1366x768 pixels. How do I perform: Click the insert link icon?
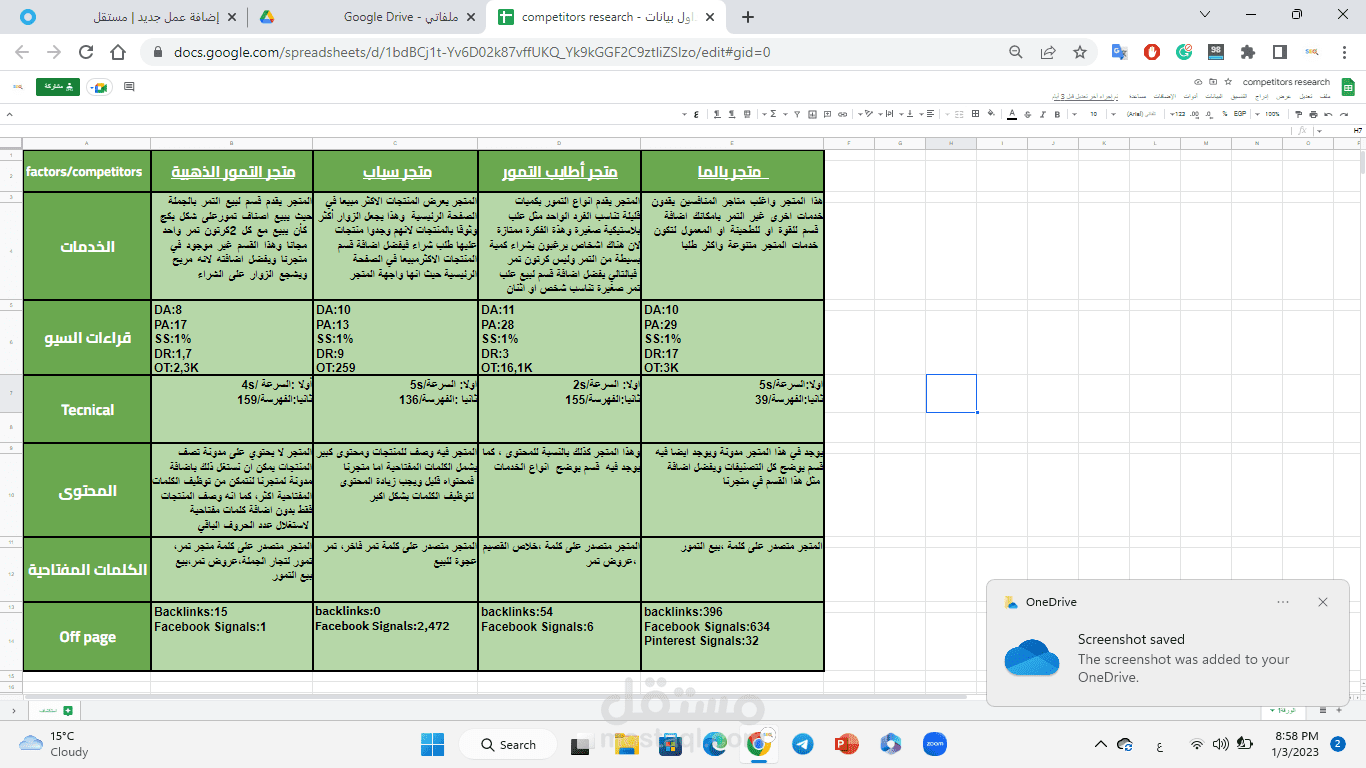[x=842, y=113]
